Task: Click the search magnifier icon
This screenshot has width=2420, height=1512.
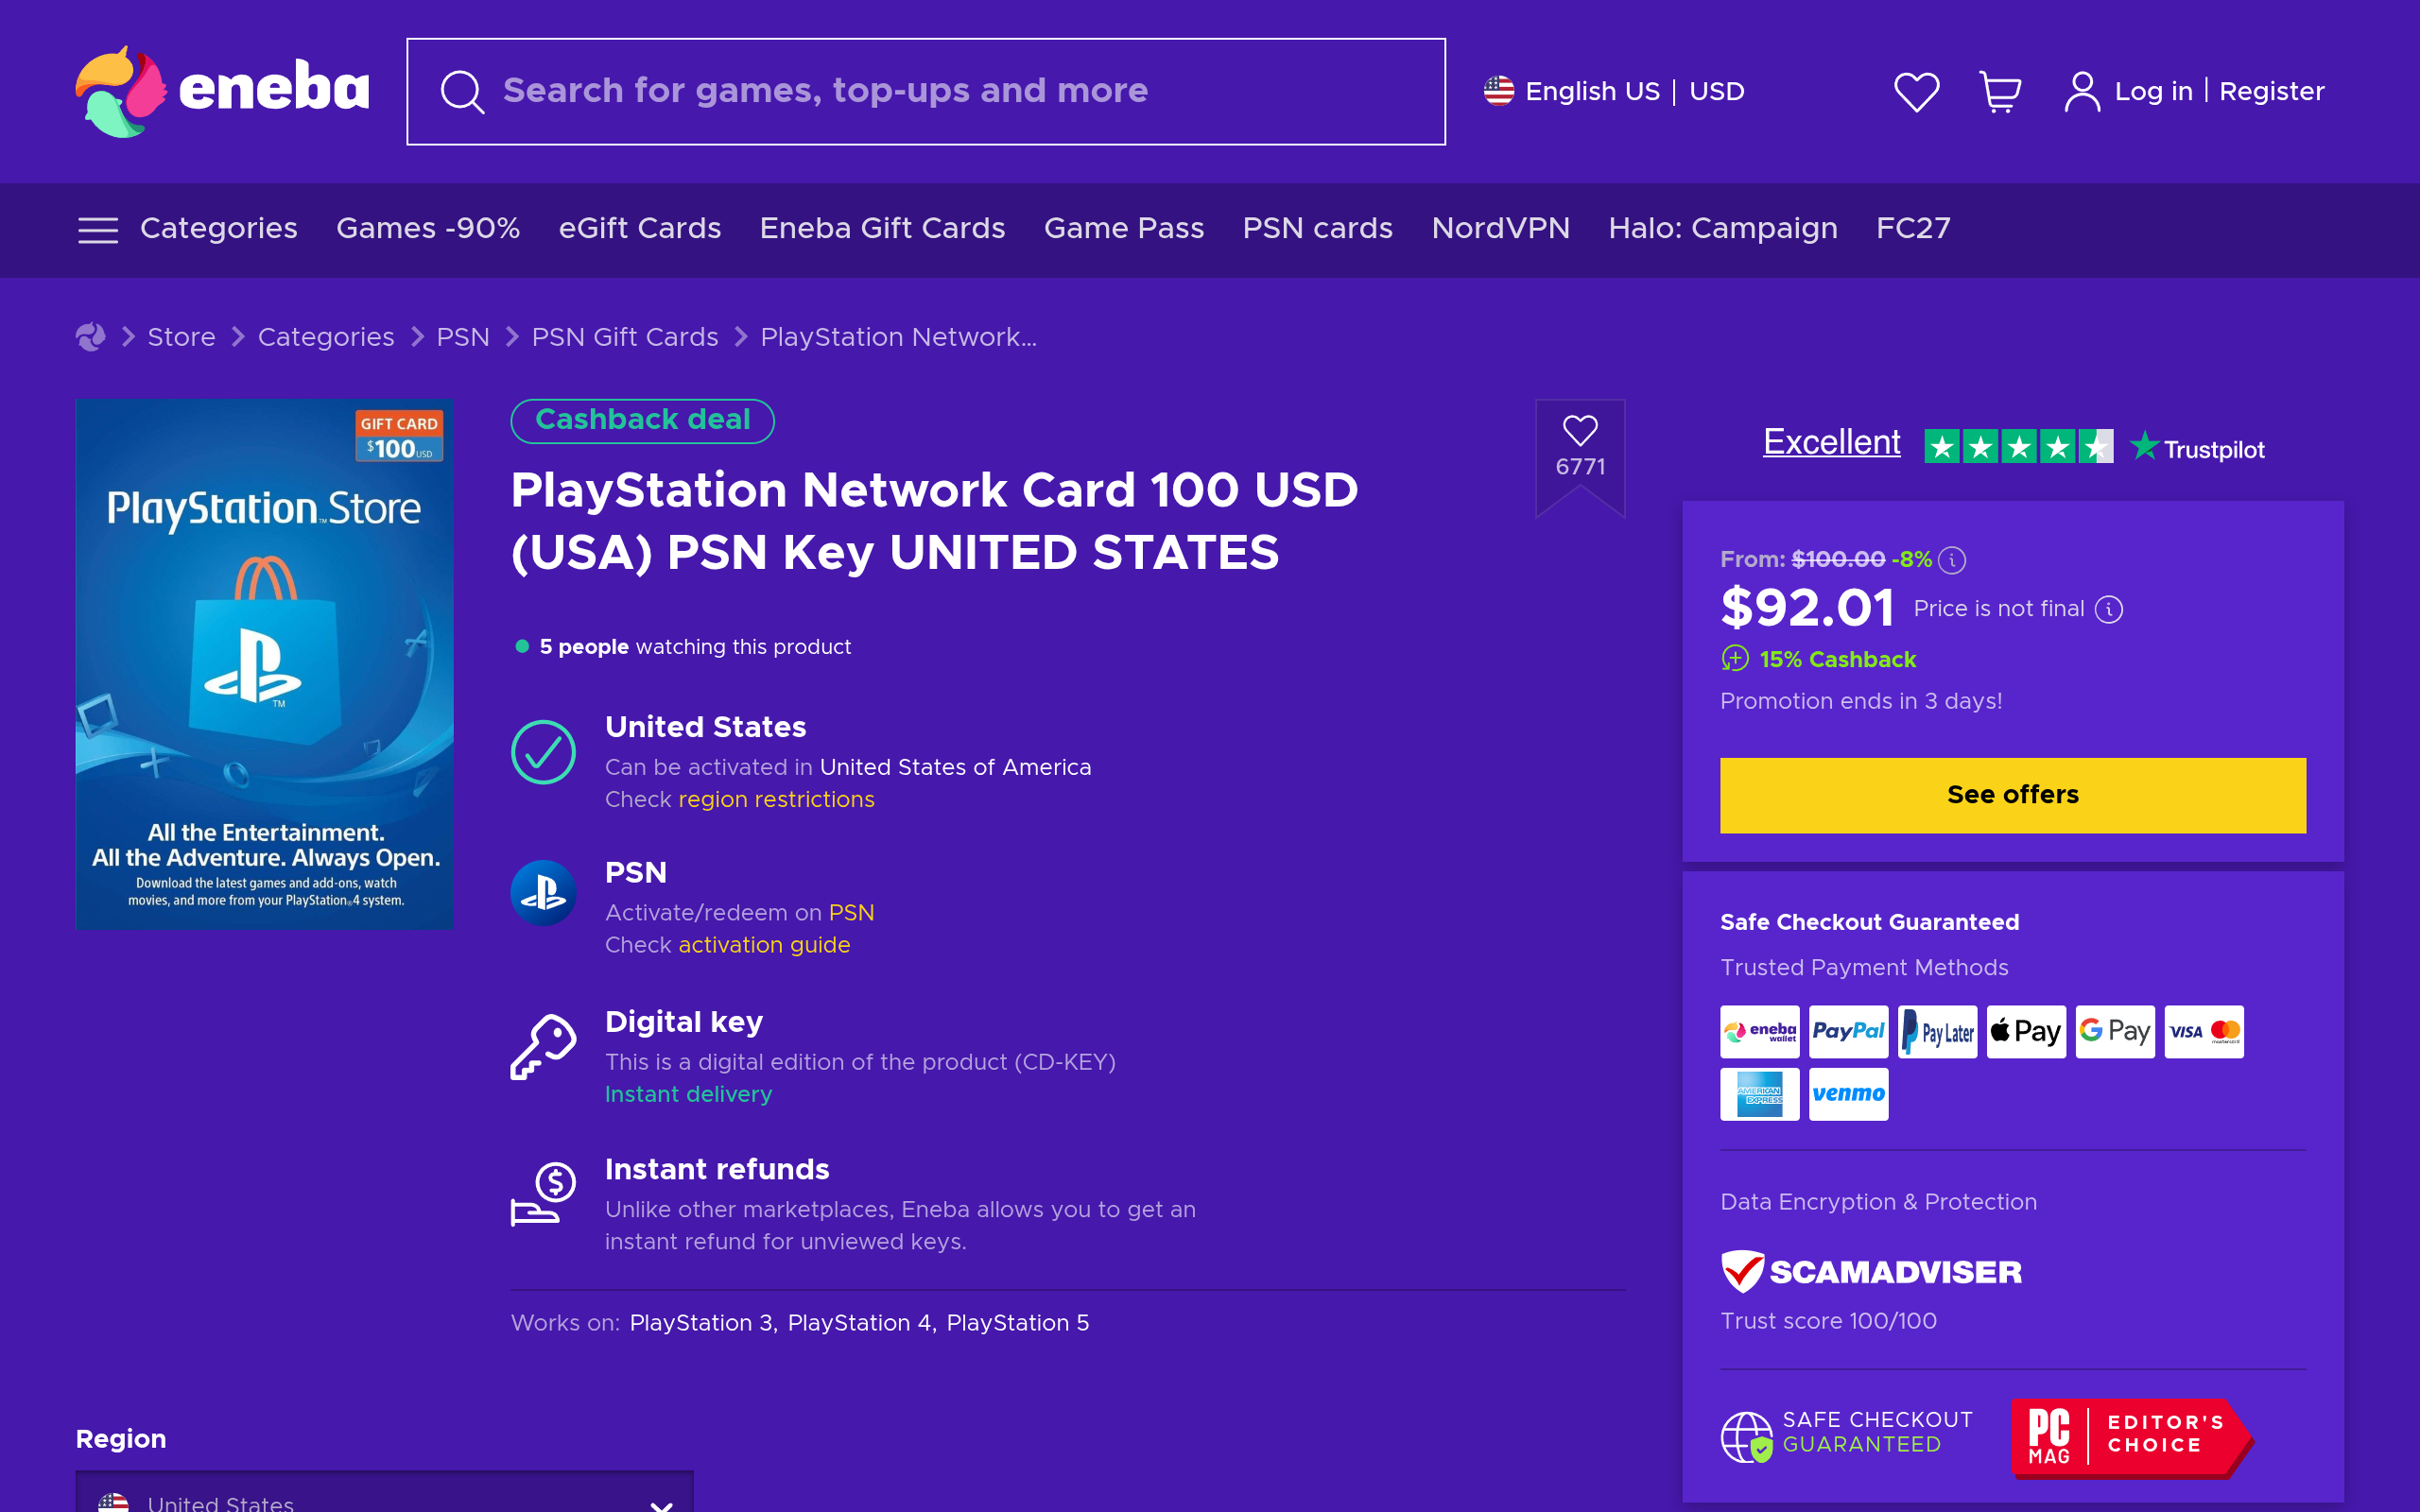Action: tap(462, 92)
